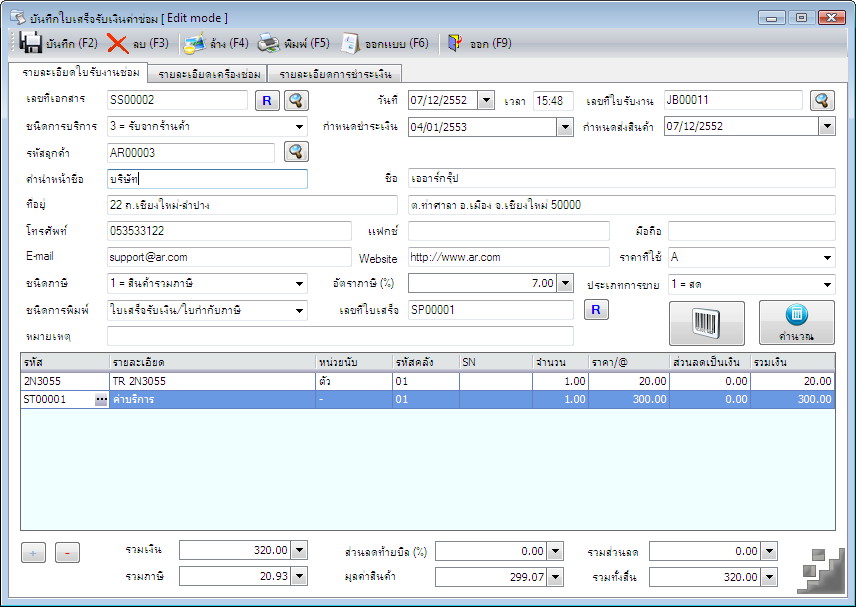The image size is (856, 607).
Task: Select the TR 2N3055 description cell
Action: pos(213,382)
